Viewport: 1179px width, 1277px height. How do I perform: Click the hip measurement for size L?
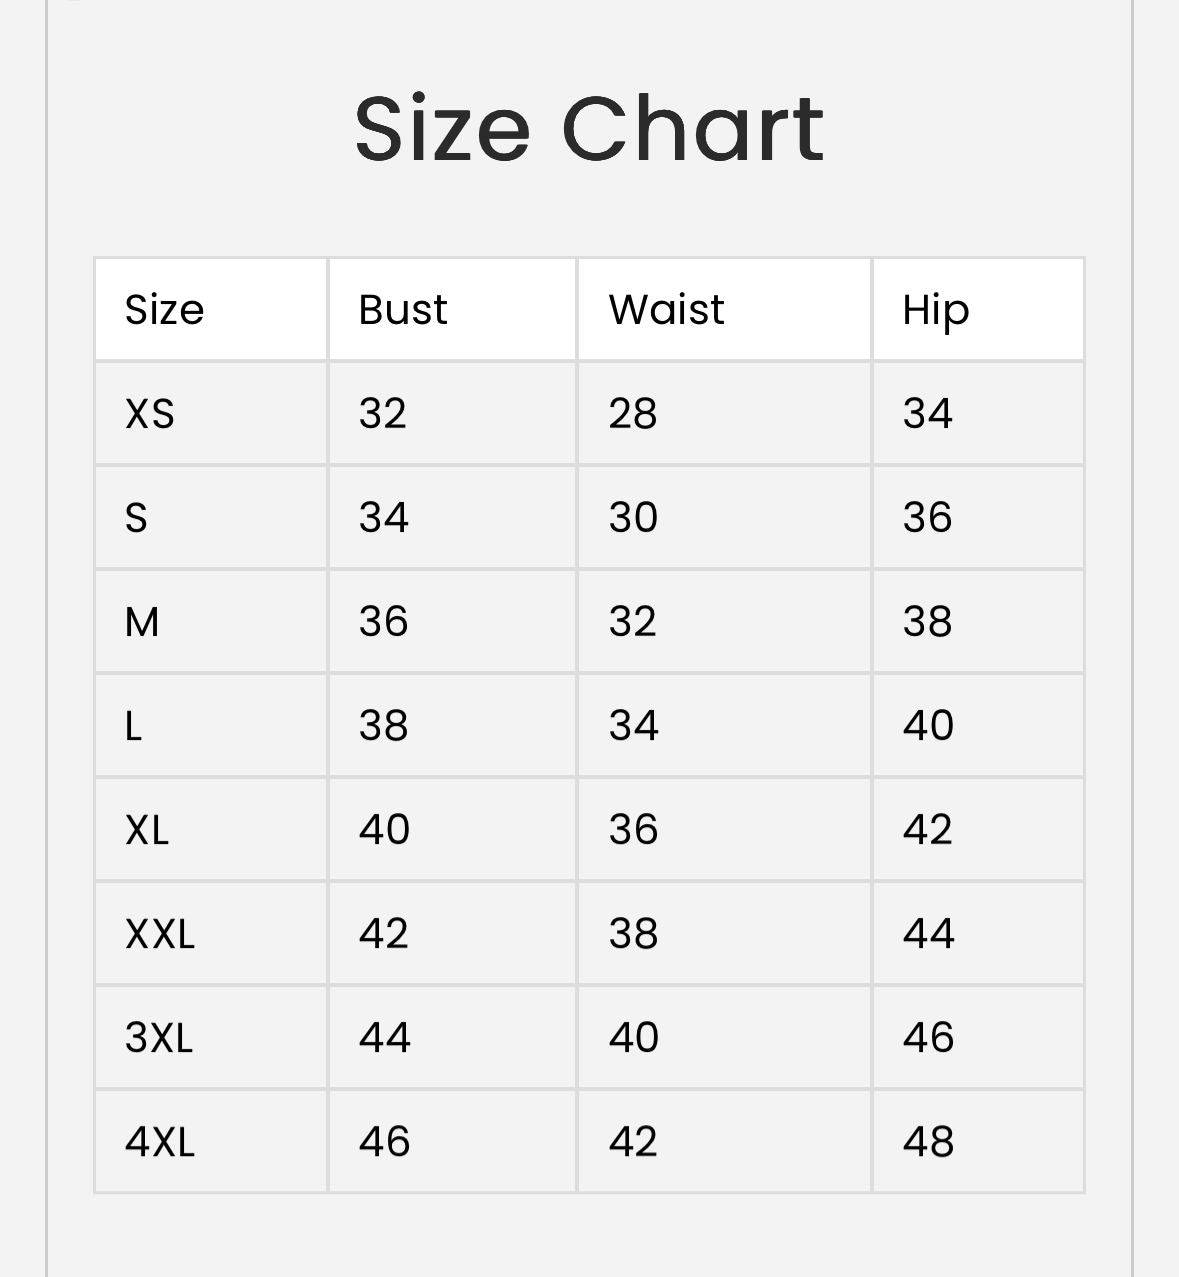(x=928, y=726)
